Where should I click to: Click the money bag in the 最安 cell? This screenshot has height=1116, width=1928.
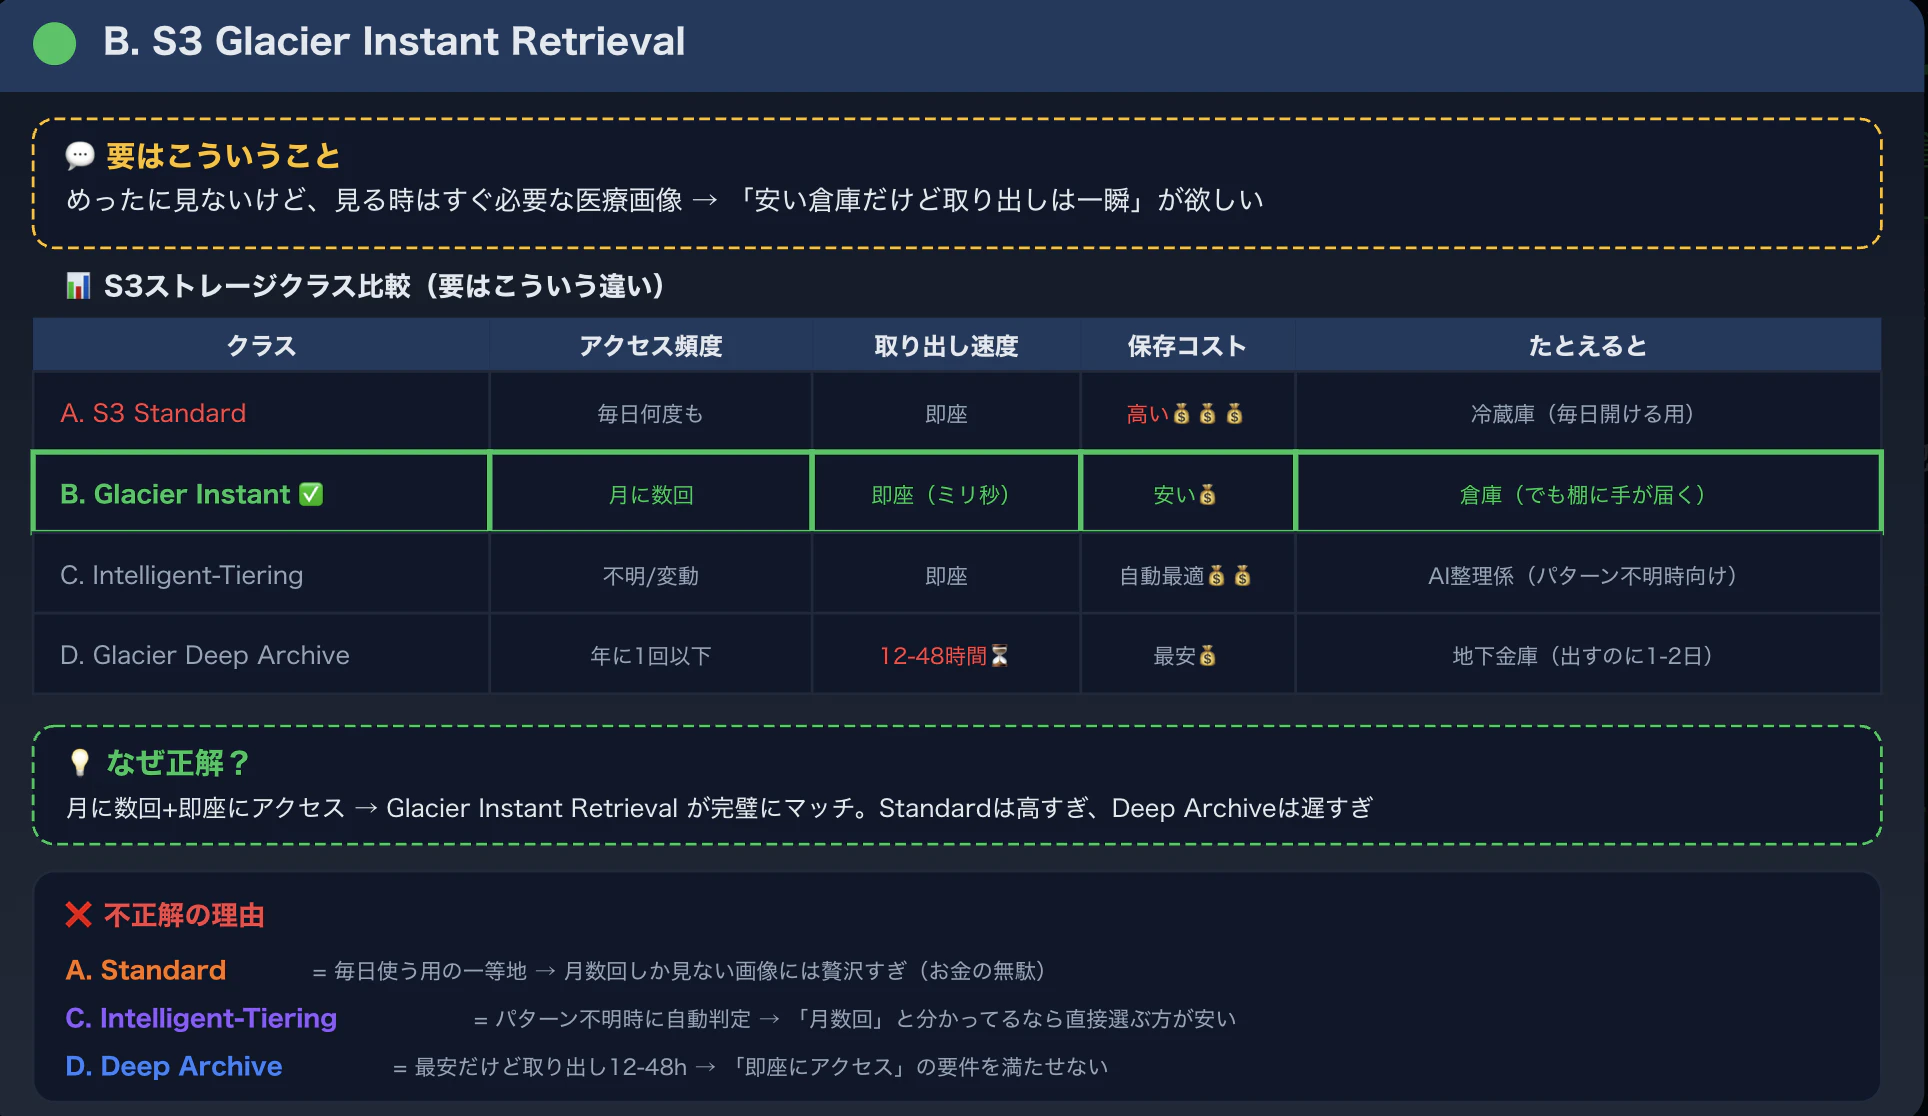pyautogui.click(x=1208, y=656)
